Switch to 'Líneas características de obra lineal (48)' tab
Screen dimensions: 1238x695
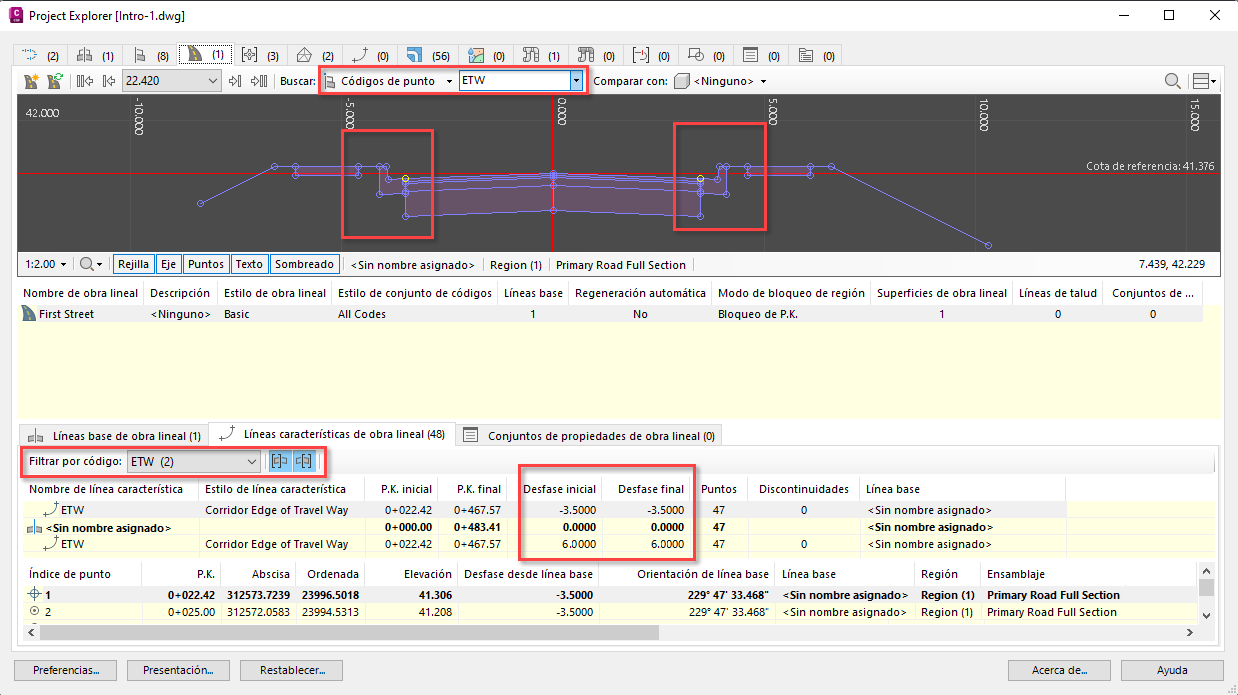[x=332, y=435]
